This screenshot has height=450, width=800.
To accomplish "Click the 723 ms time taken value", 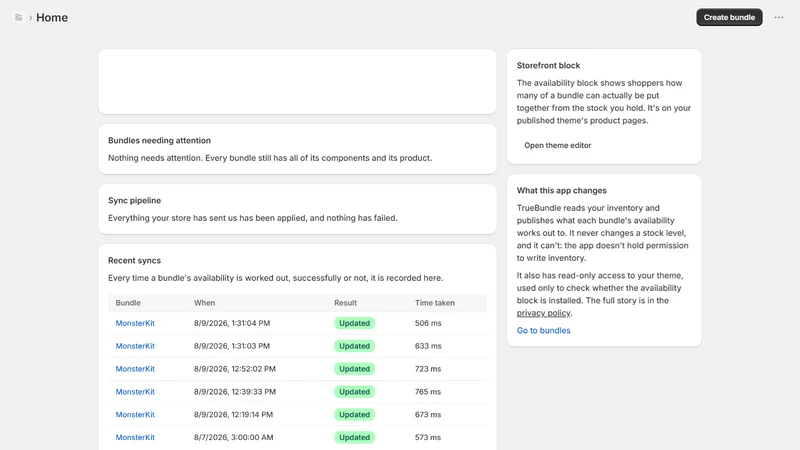I will 428,369.
